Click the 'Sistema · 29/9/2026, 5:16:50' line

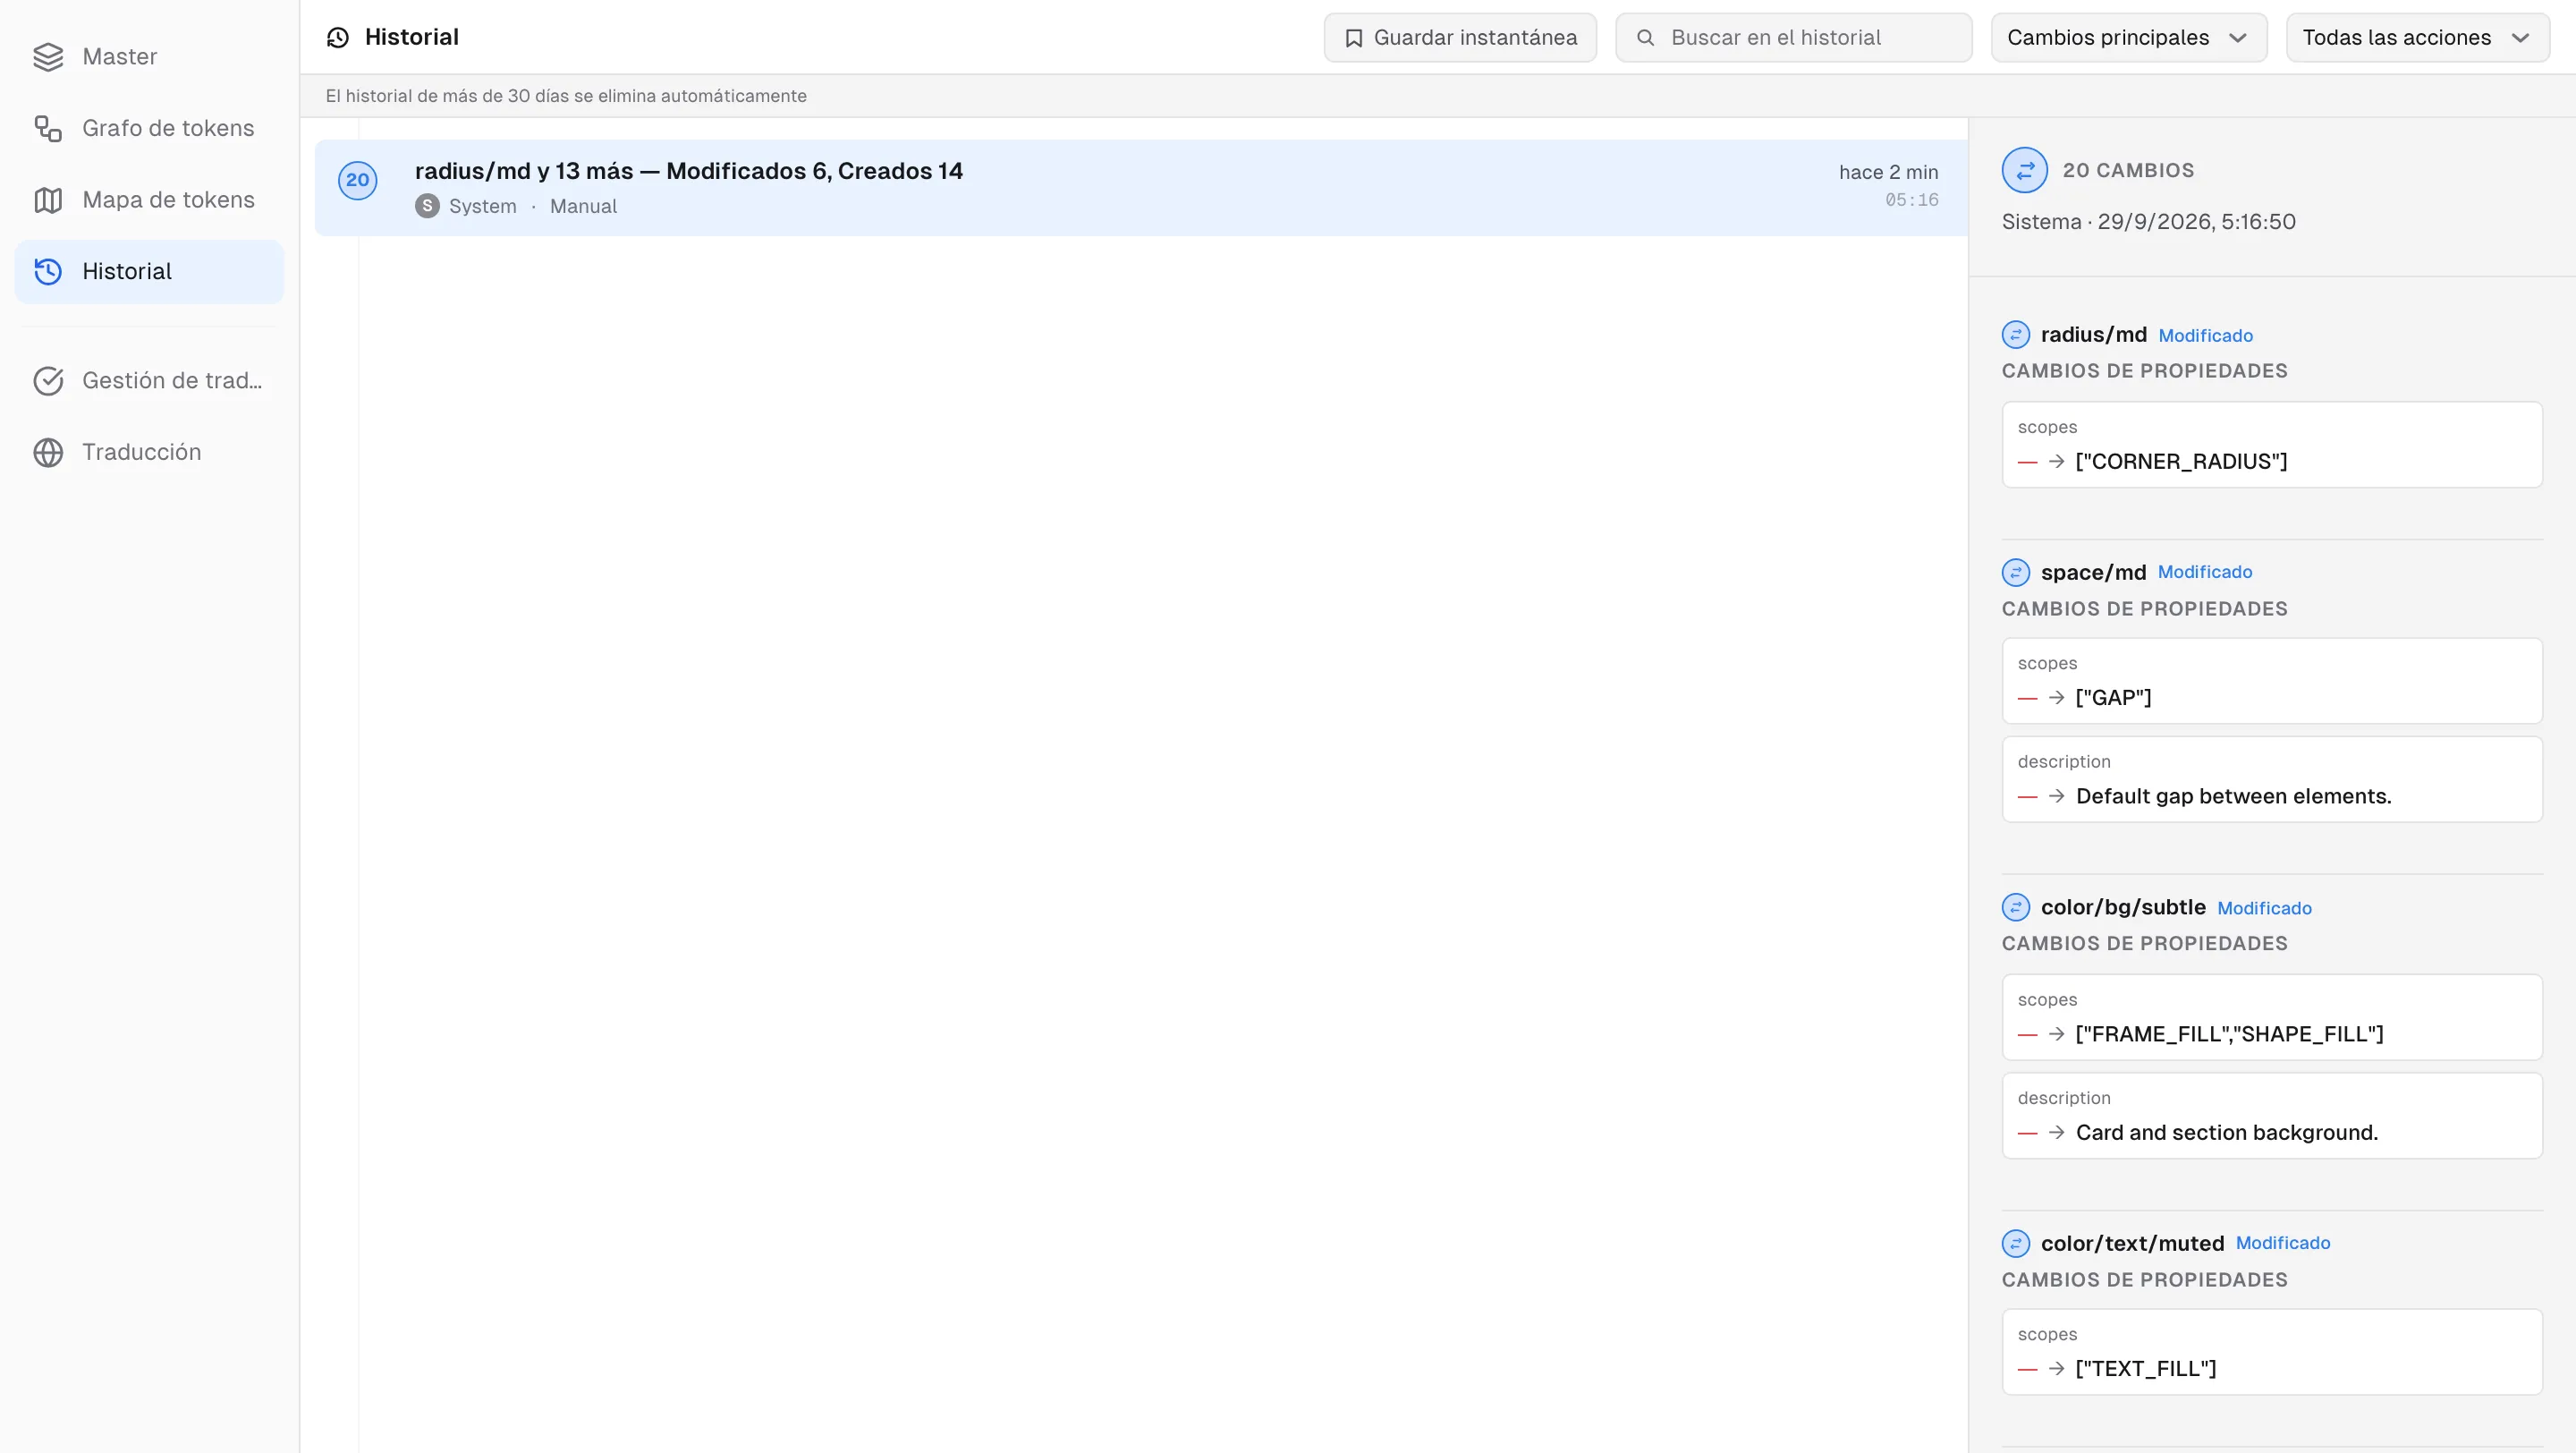[x=2148, y=222]
